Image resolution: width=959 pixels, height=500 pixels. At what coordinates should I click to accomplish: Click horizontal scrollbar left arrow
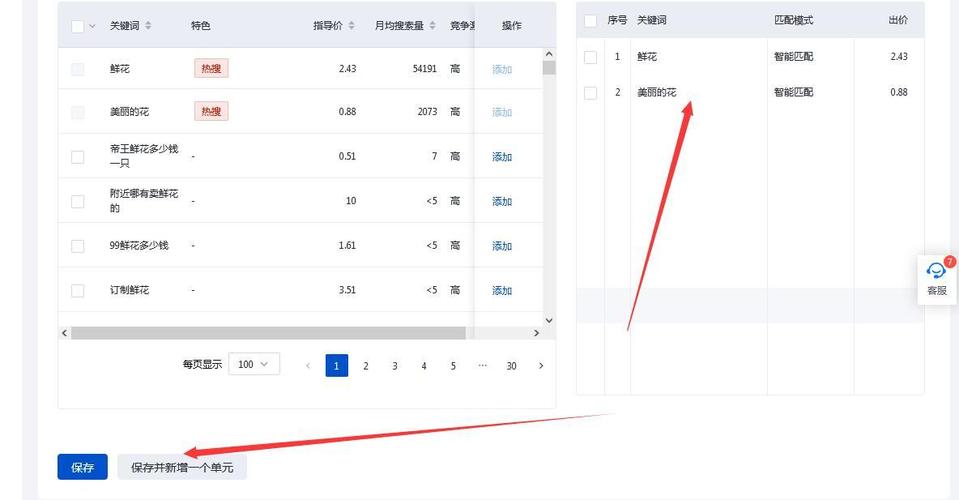(x=64, y=333)
